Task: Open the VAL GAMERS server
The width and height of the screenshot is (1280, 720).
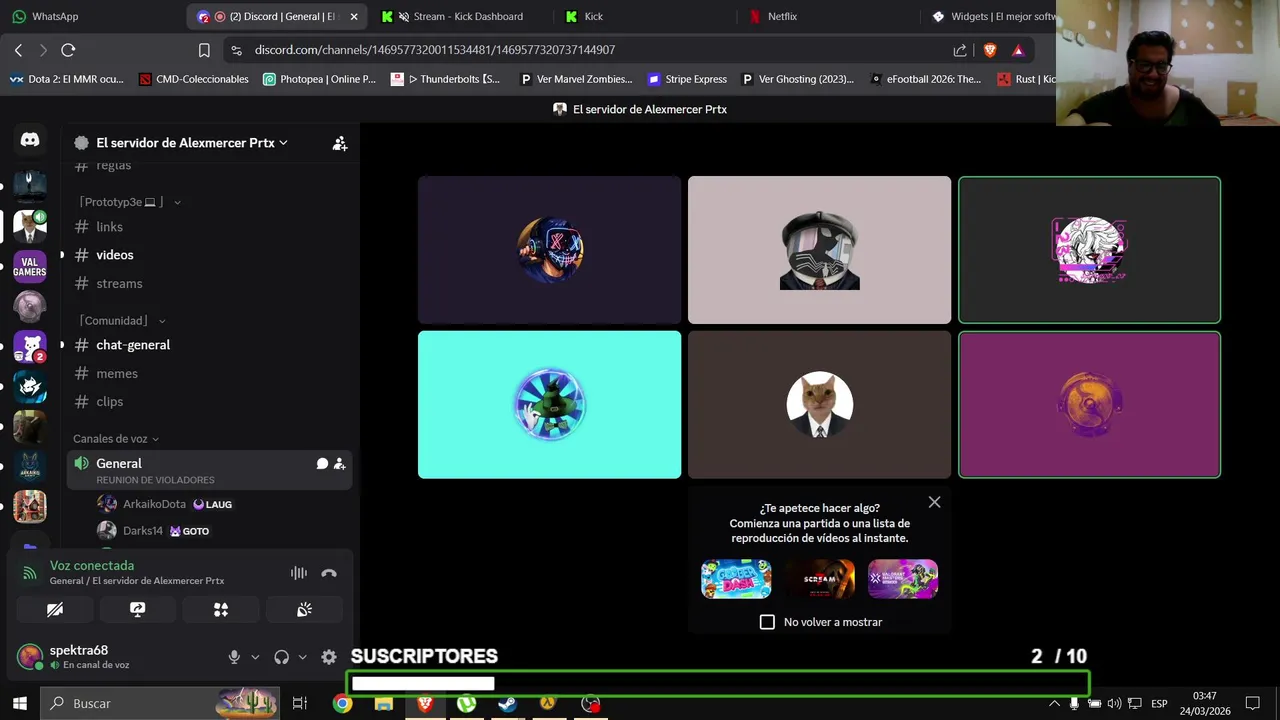Action: (x=30, y=267)
